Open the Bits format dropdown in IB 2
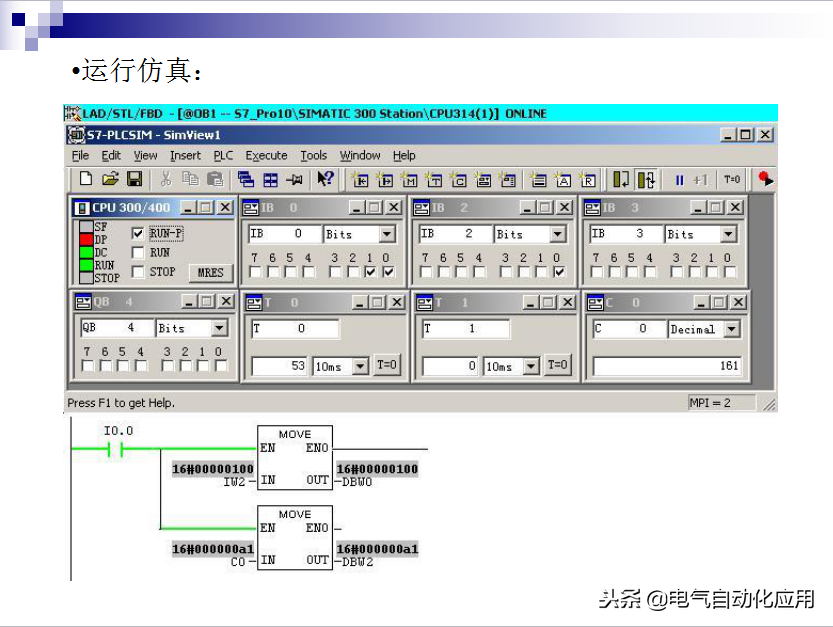Viewport: 833px width, 627px height. 557,234
